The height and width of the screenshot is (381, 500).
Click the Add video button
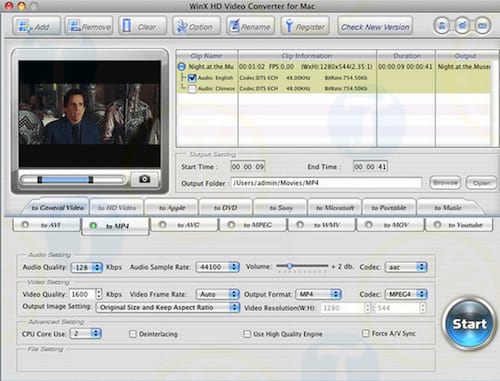37,26
